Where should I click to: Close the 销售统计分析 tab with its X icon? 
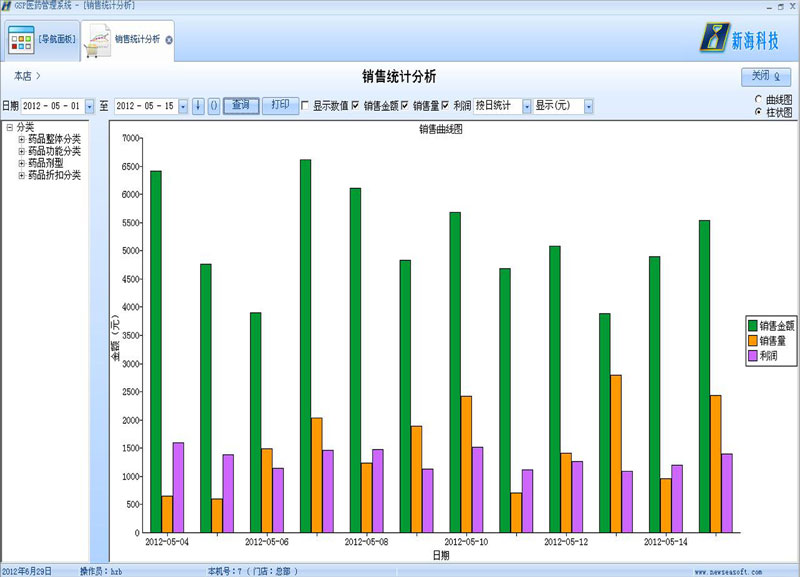tap(169, 41)
